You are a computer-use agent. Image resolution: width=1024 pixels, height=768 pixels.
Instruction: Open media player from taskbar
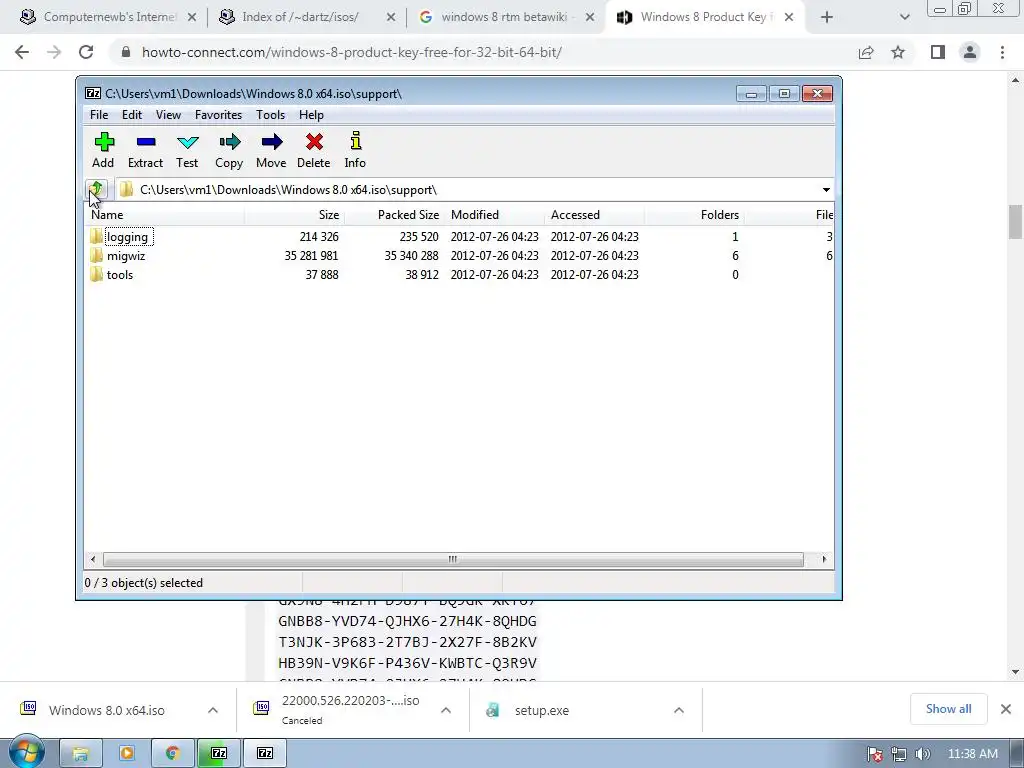coord(127,754)
